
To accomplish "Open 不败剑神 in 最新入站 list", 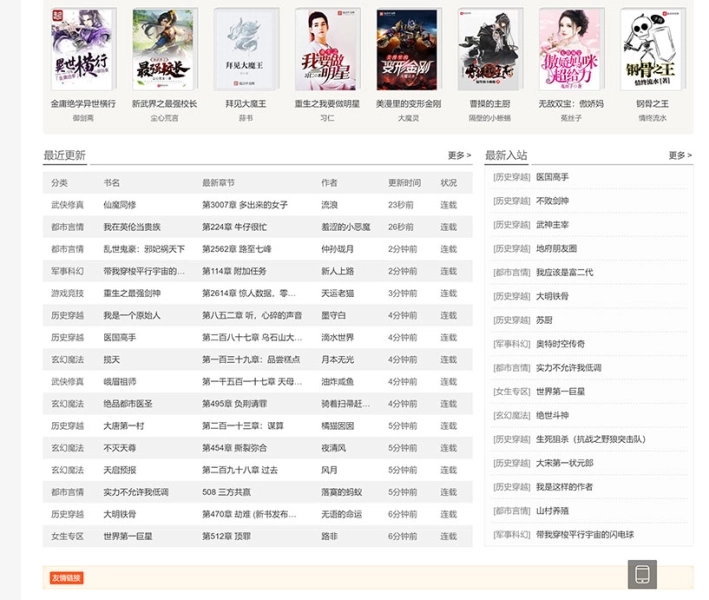I will [553, 201].
